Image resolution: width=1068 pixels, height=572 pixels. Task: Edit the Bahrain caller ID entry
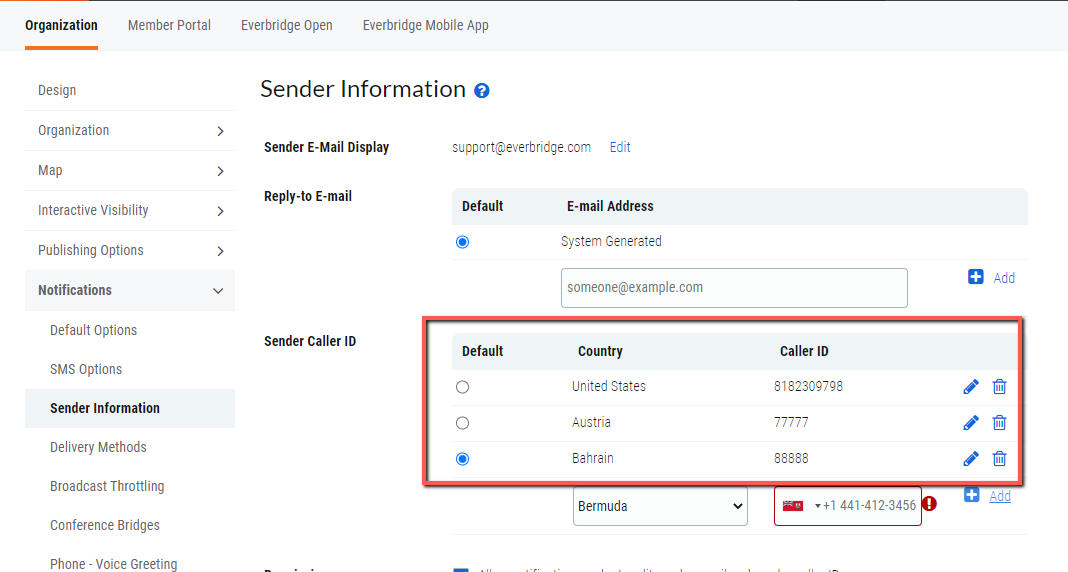[x=970, y=459]
